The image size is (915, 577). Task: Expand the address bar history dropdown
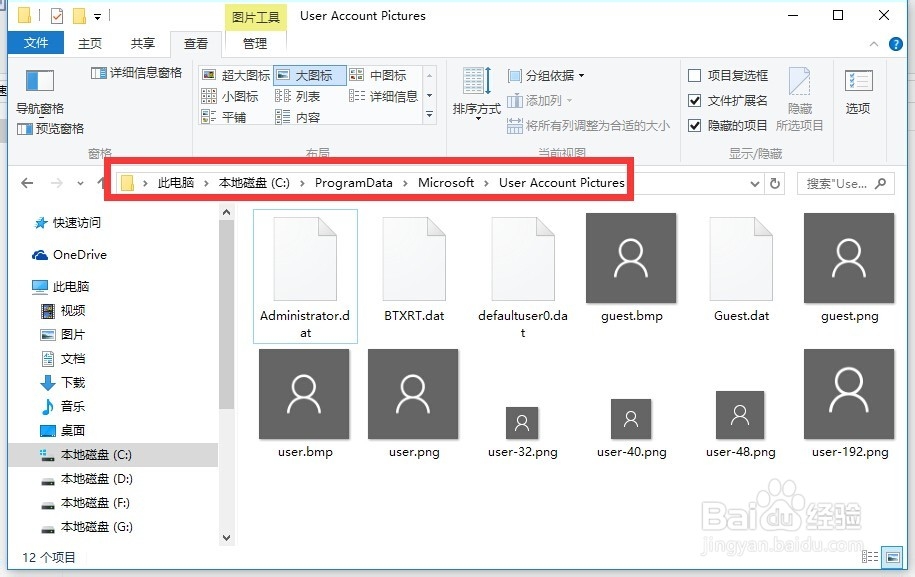coord(755,184)
